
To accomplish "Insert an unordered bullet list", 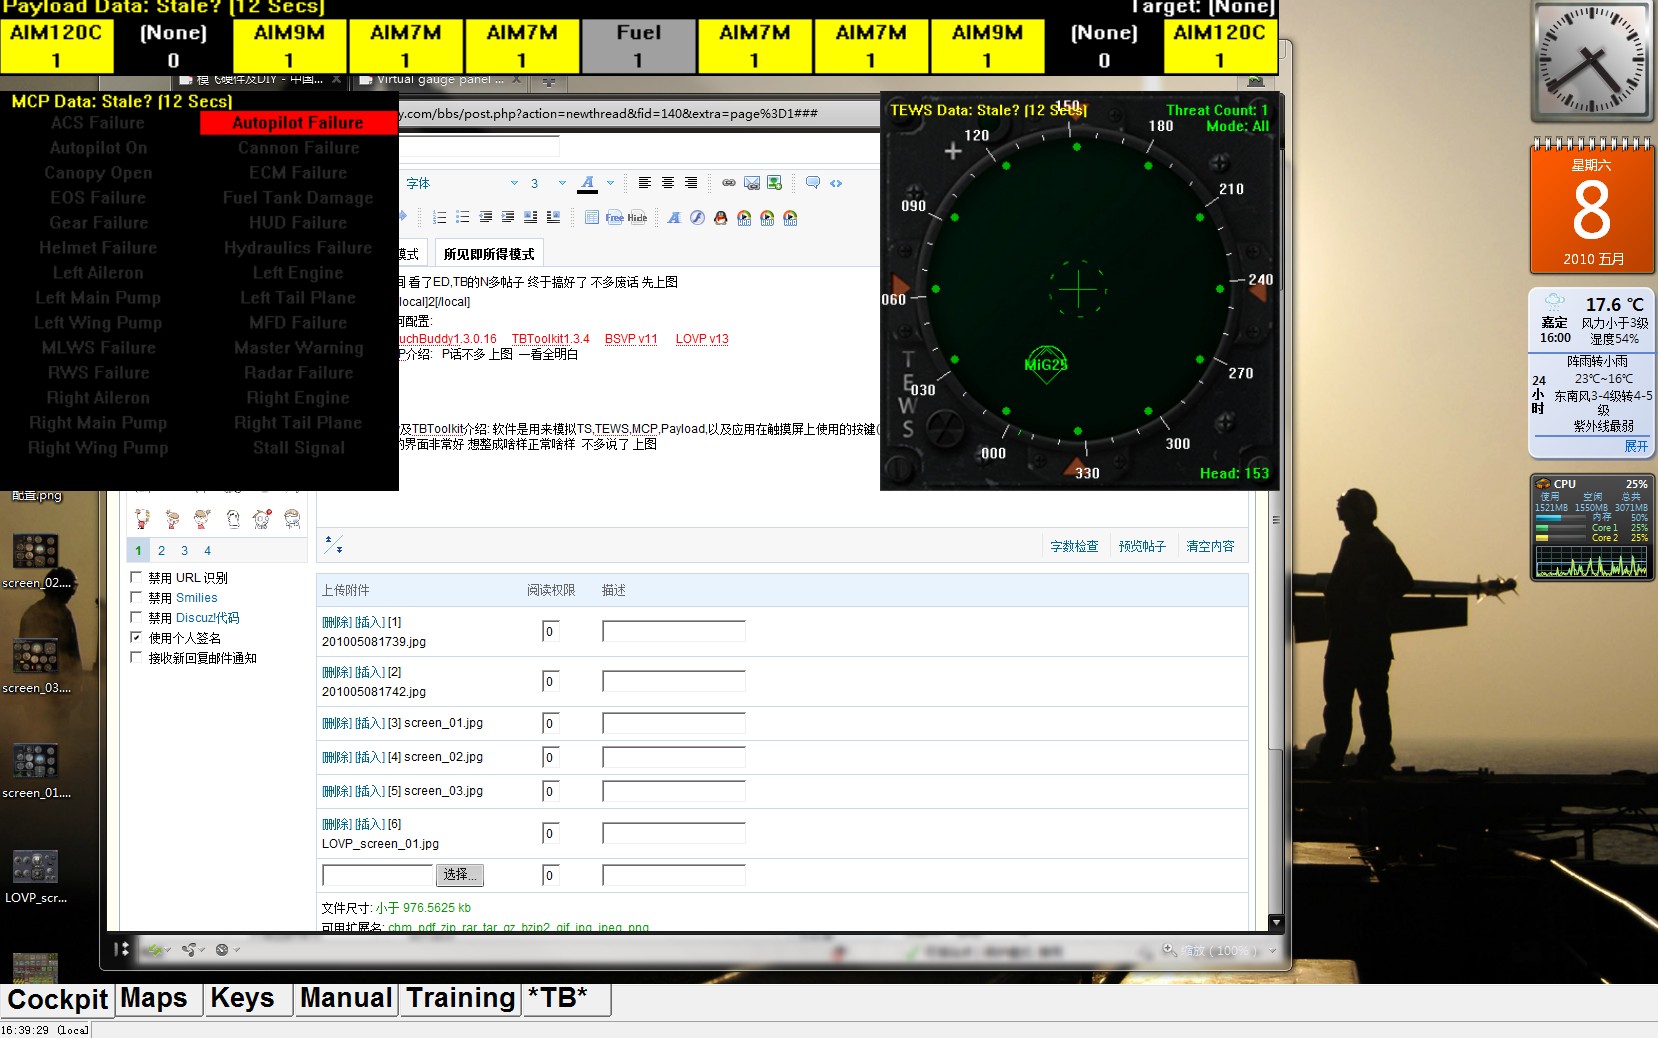I will (462, 217).
